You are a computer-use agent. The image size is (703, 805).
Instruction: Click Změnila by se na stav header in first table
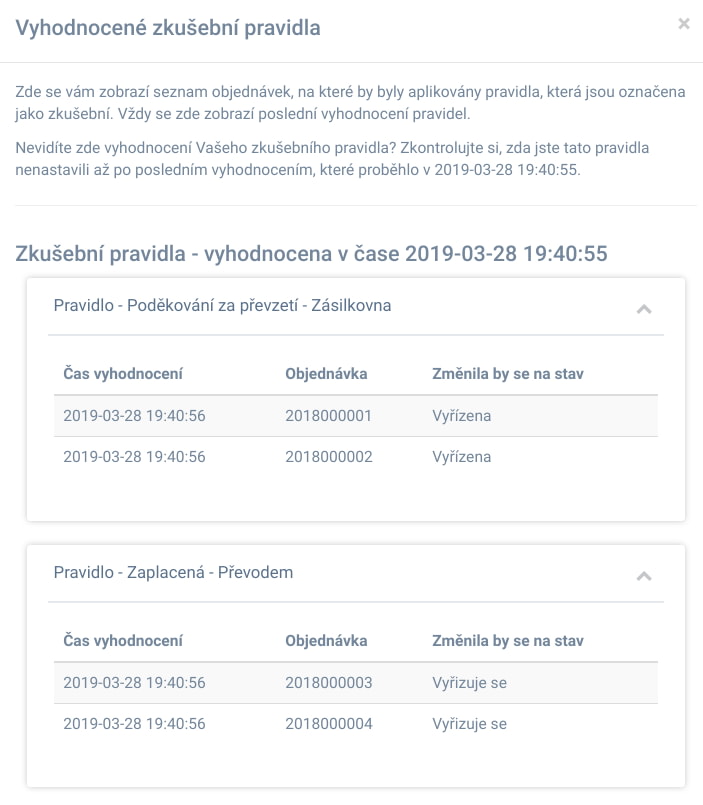(508, 374)
